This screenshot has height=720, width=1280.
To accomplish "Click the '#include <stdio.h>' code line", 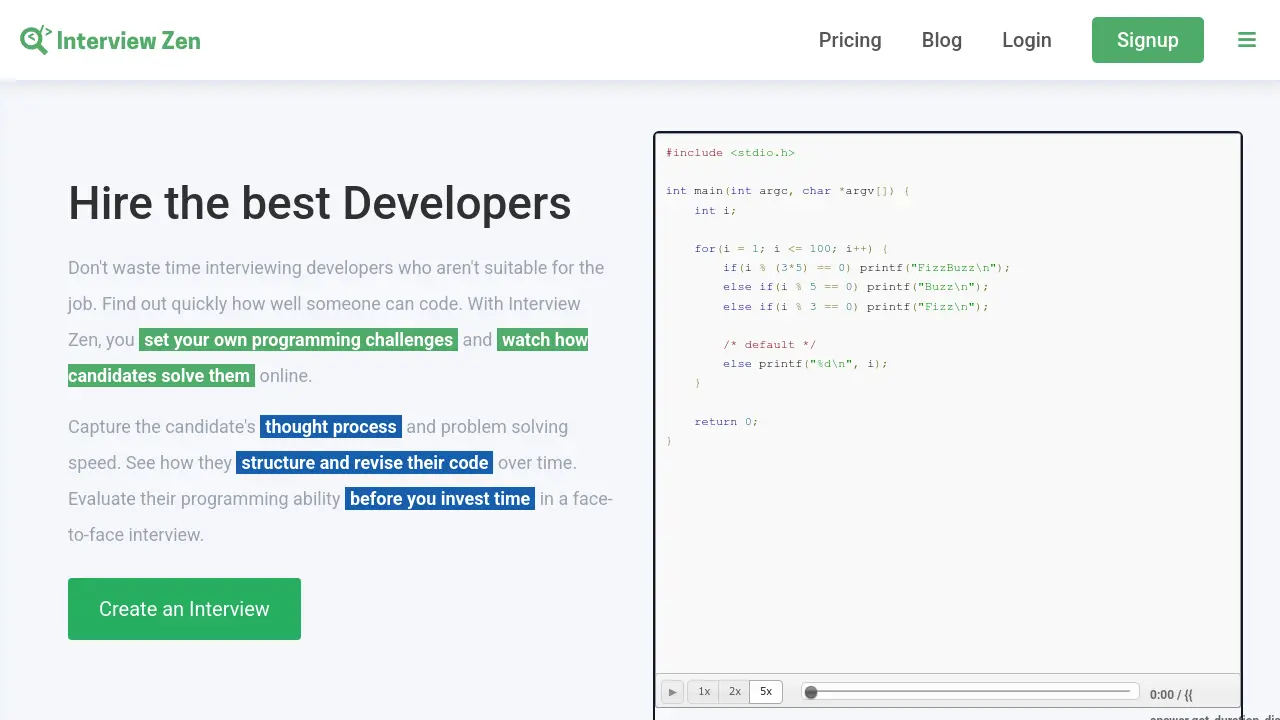I will point(730,153).
